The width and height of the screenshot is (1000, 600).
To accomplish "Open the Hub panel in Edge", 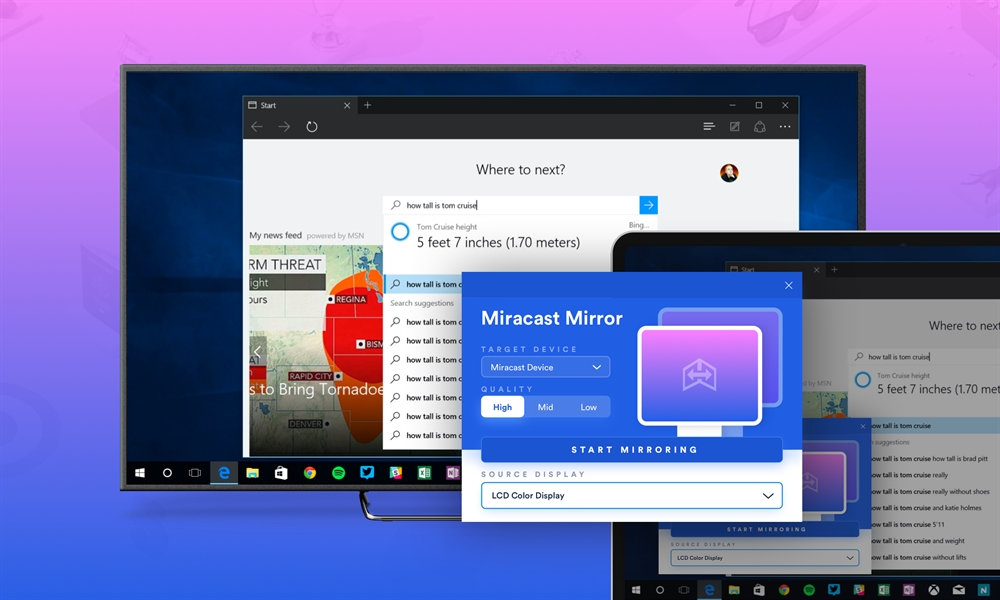I will tap(709, 126).
